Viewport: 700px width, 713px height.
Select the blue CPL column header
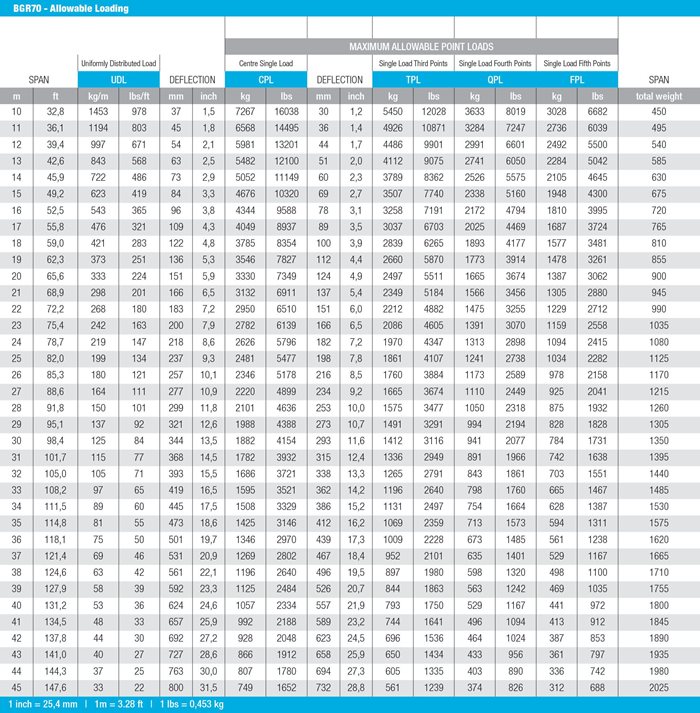point(266,79)
